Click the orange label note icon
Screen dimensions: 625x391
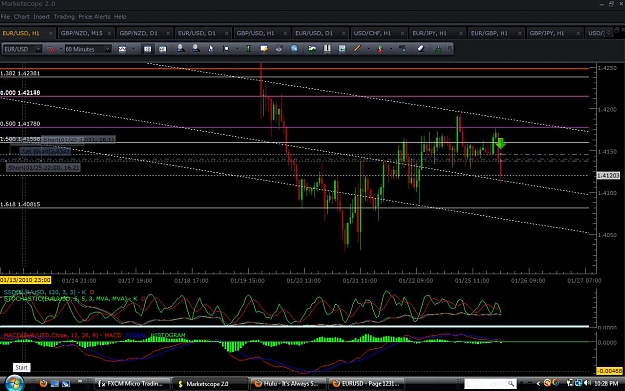pyautogui.click(x=263, y=49)
